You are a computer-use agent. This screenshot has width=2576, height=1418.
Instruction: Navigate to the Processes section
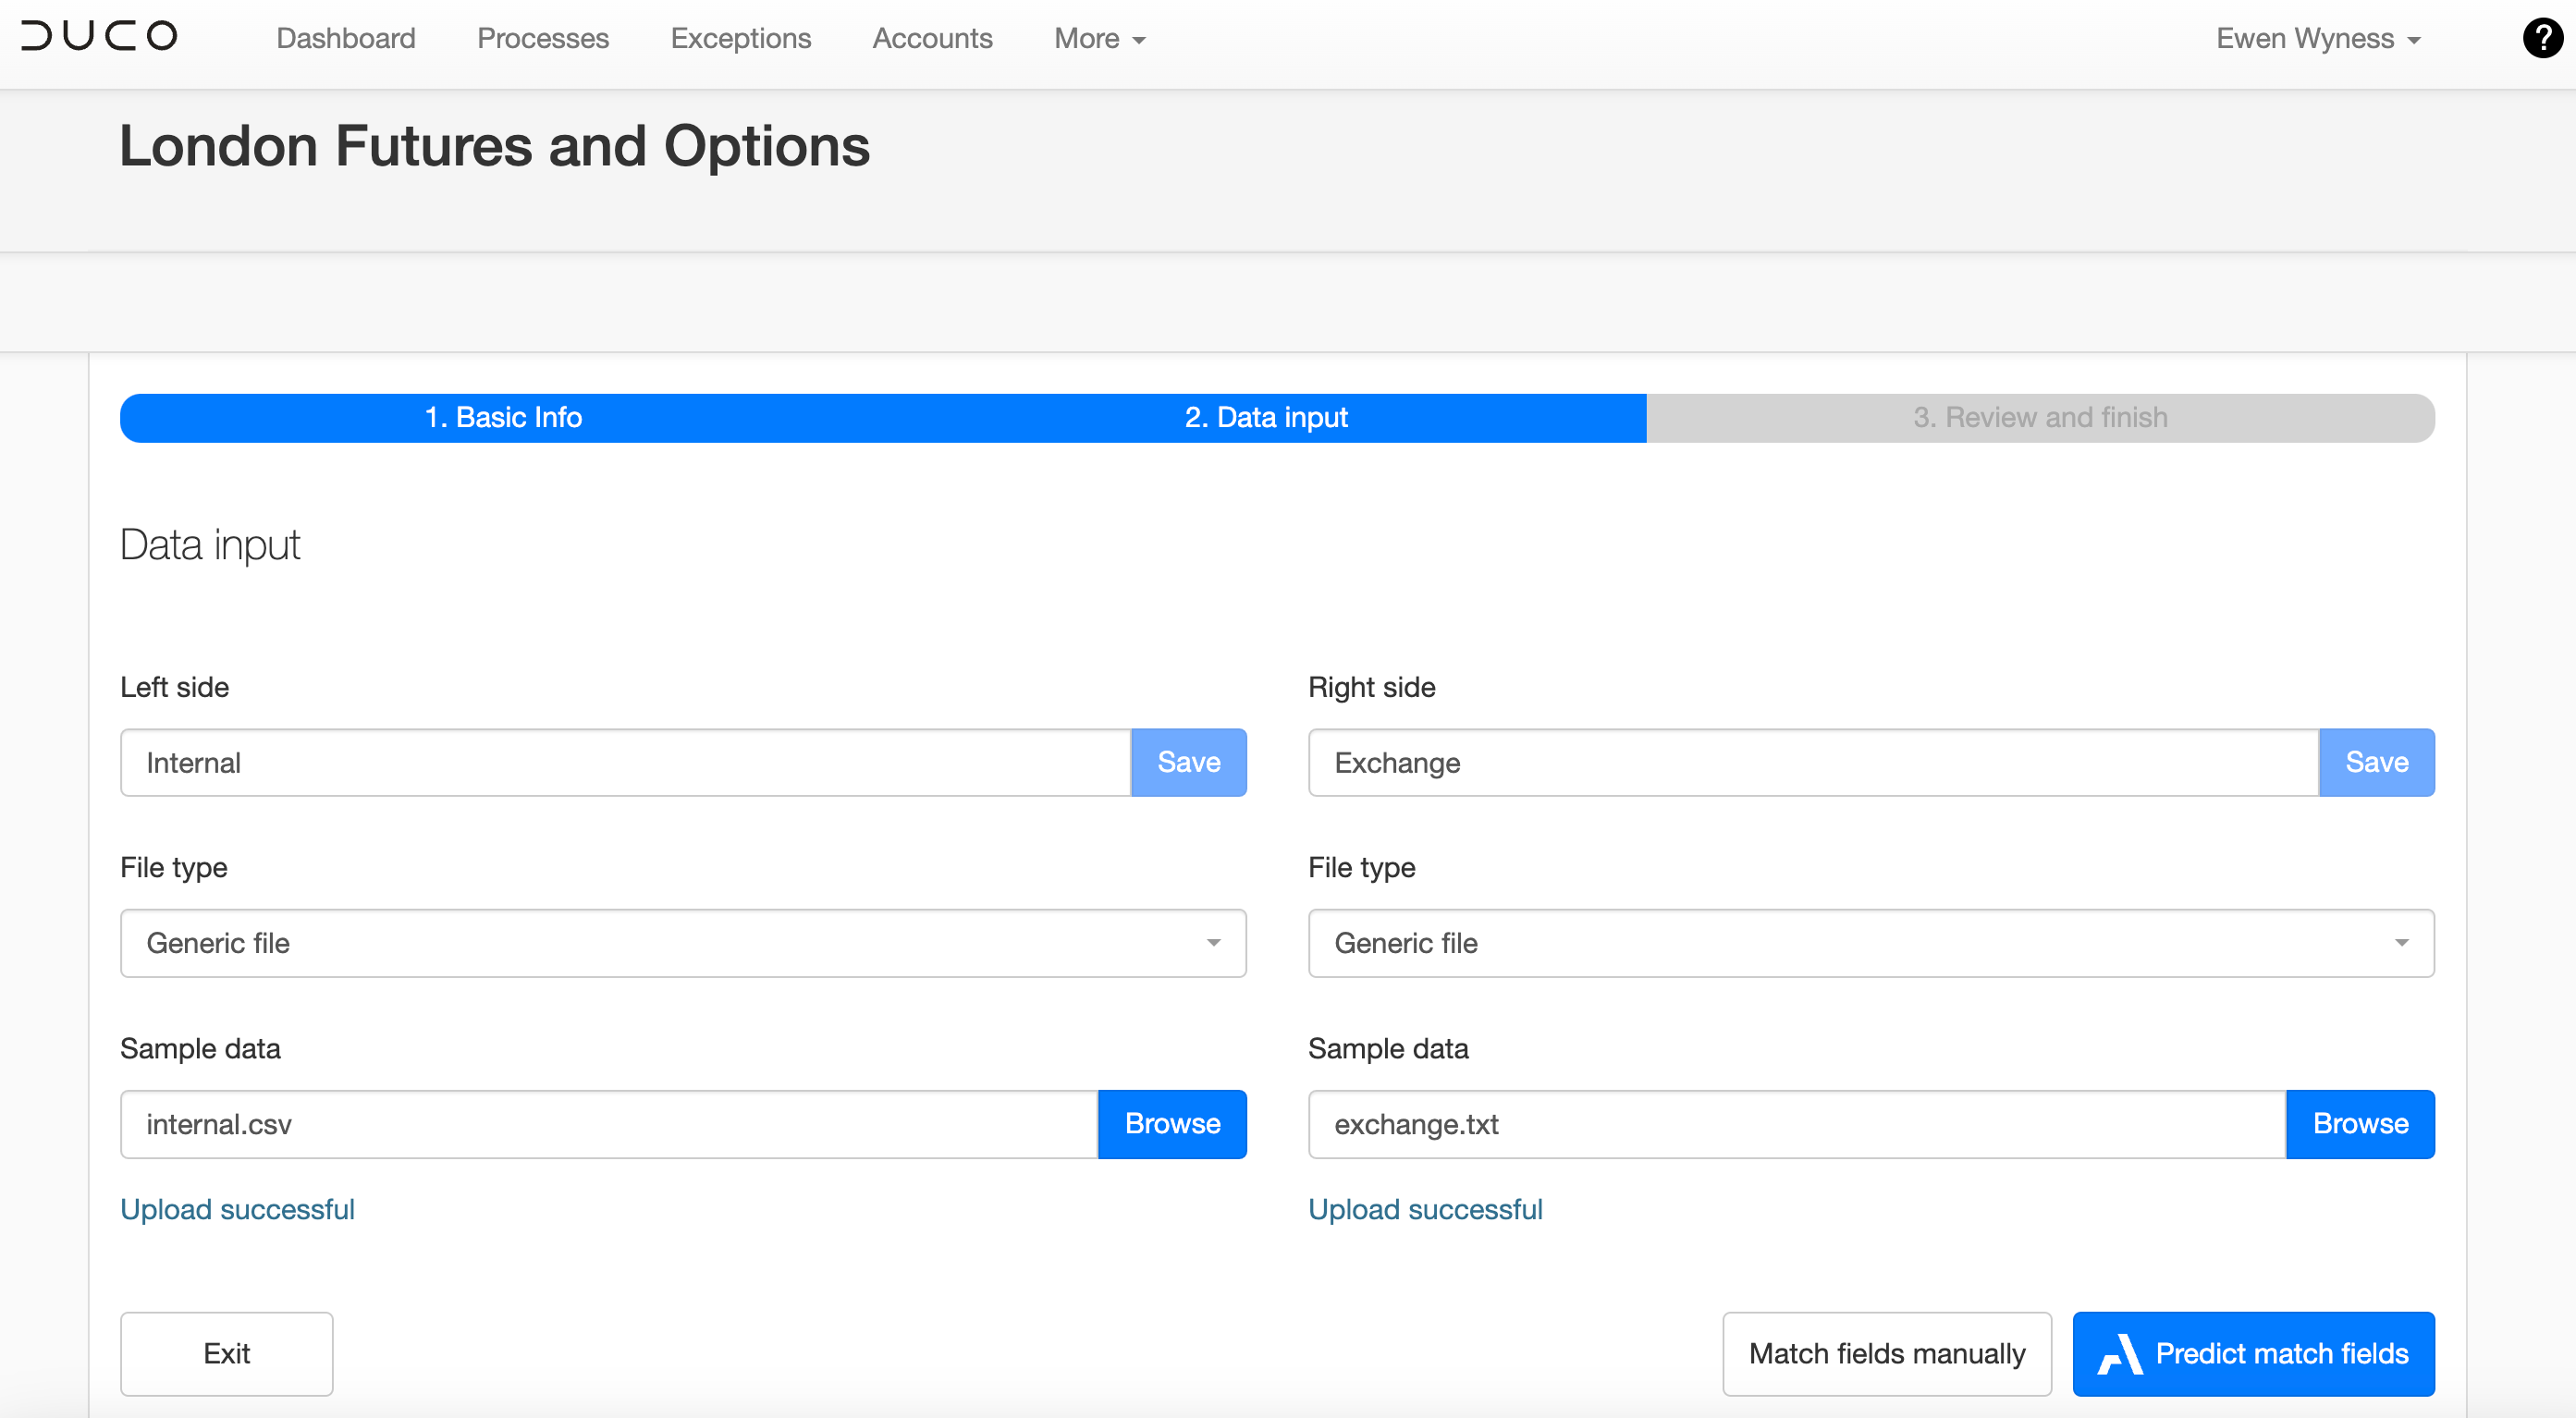[543, 39]
